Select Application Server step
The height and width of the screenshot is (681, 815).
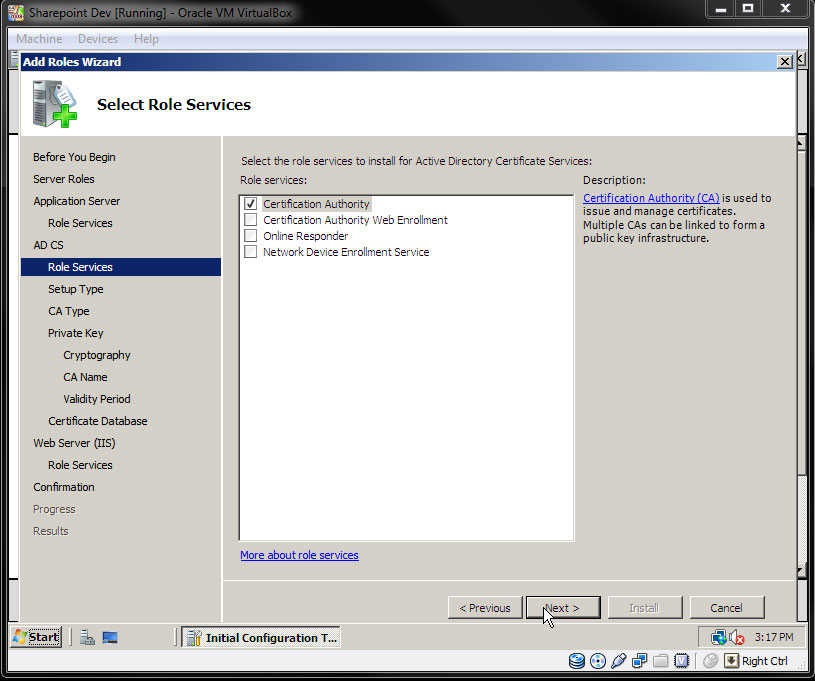pos(77,201)
